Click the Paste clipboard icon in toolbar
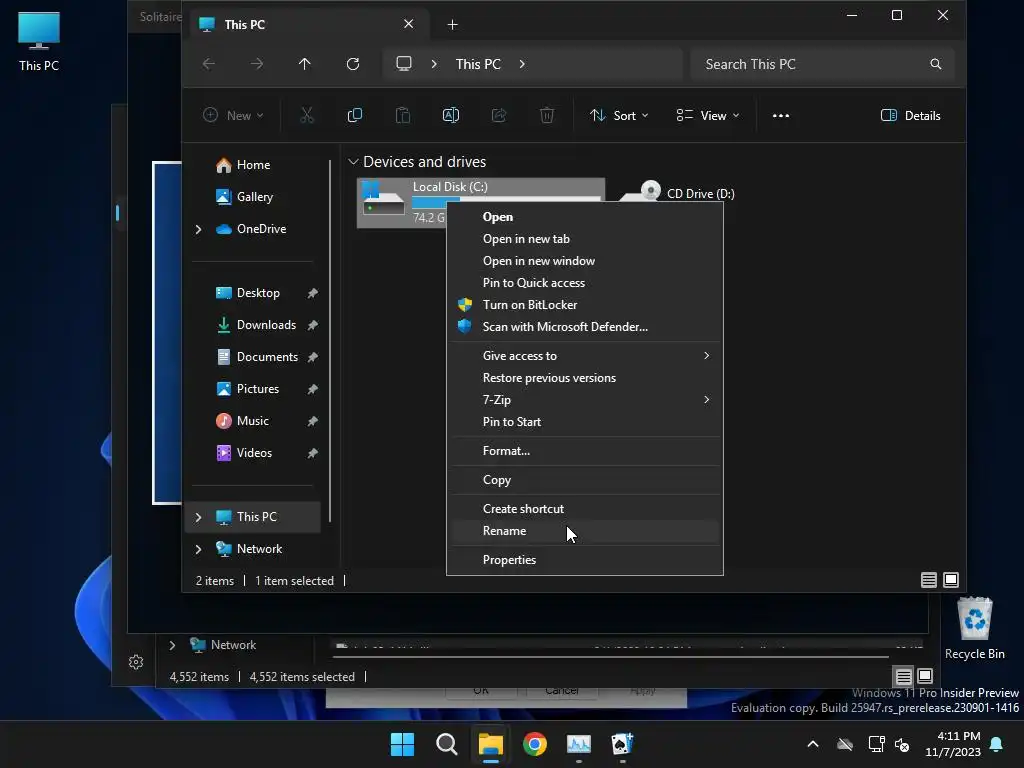 (403, 116)
